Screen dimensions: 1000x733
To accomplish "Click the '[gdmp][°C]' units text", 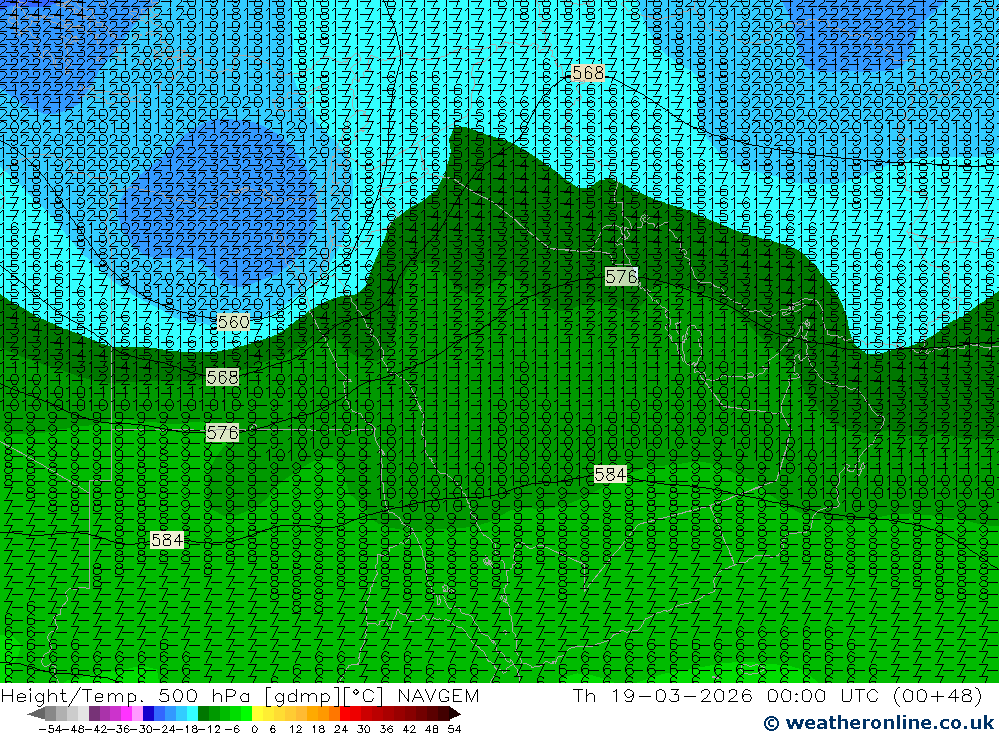I will pyautogui.click(x=323, y=695).
